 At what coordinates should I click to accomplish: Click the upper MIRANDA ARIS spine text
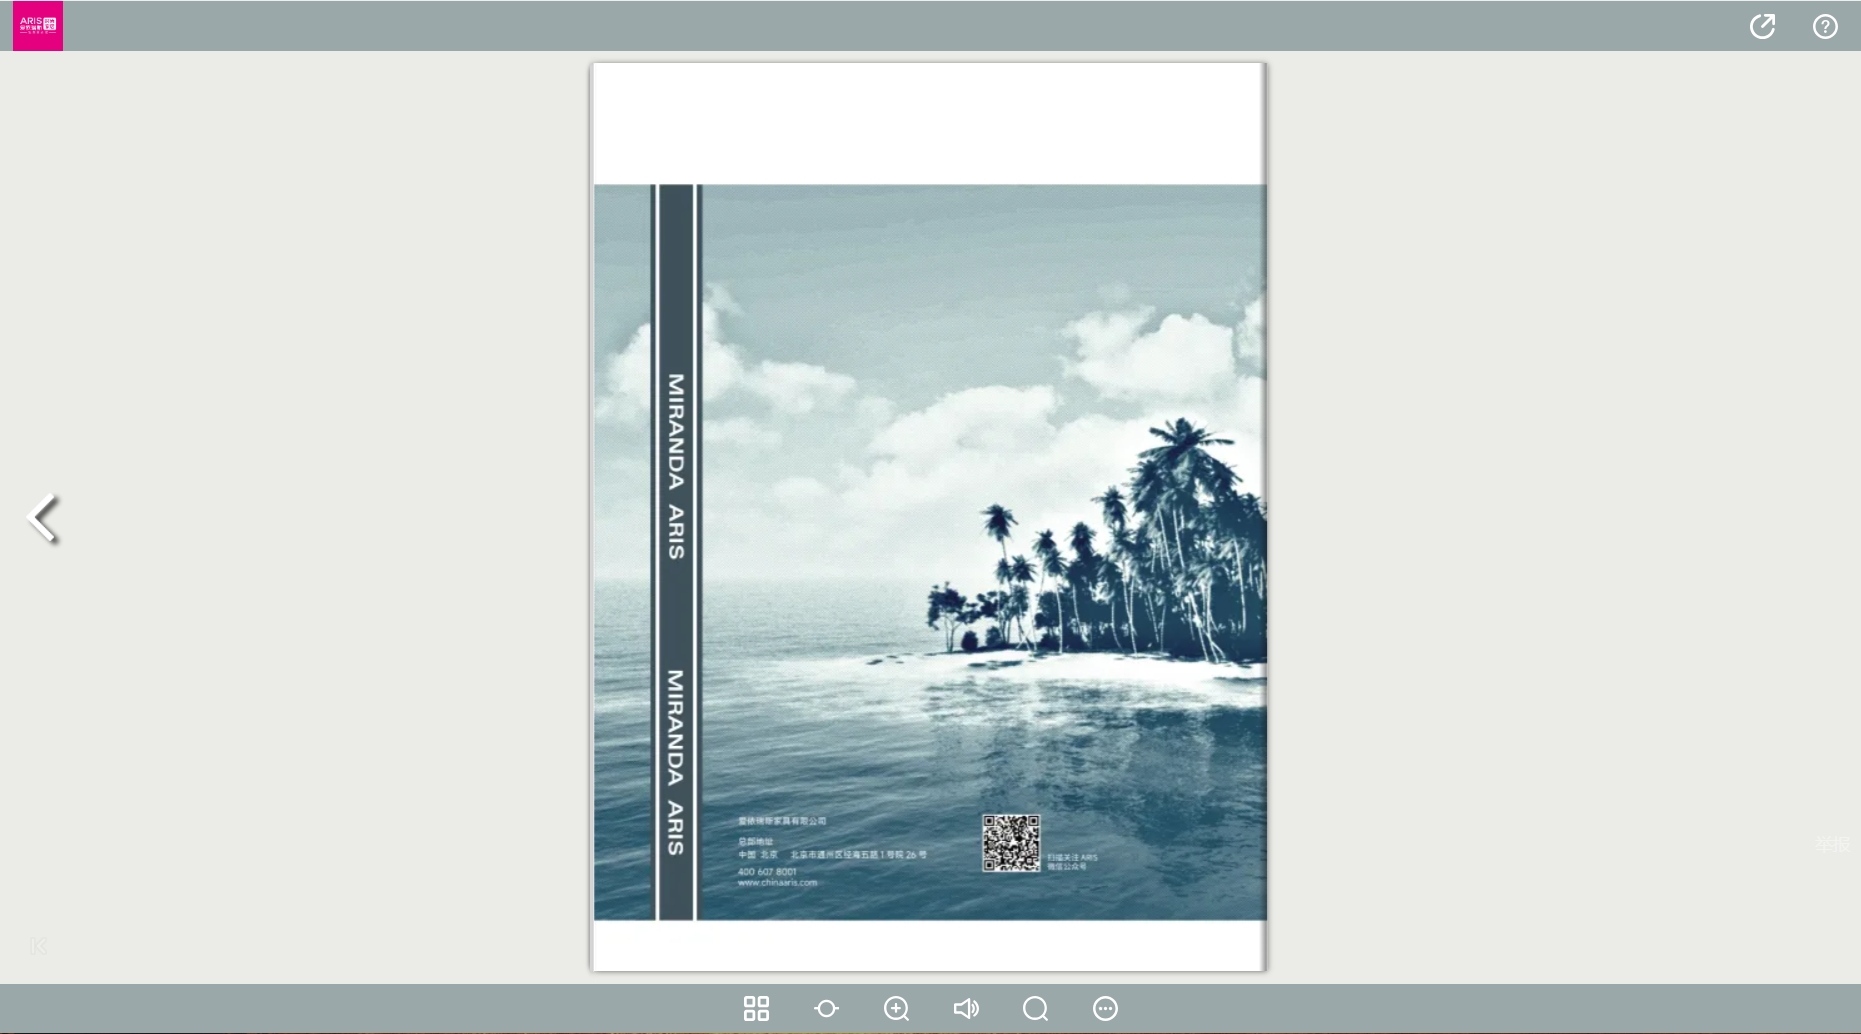click(677, 465)
